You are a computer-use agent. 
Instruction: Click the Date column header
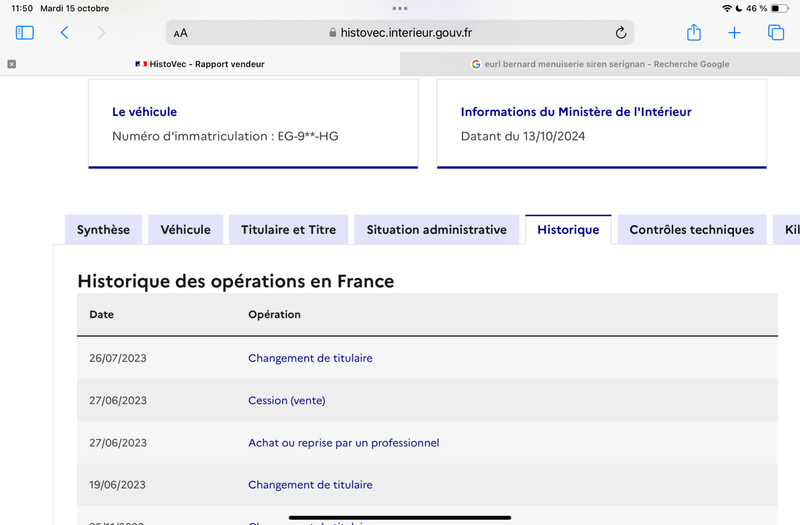(102, 314)
